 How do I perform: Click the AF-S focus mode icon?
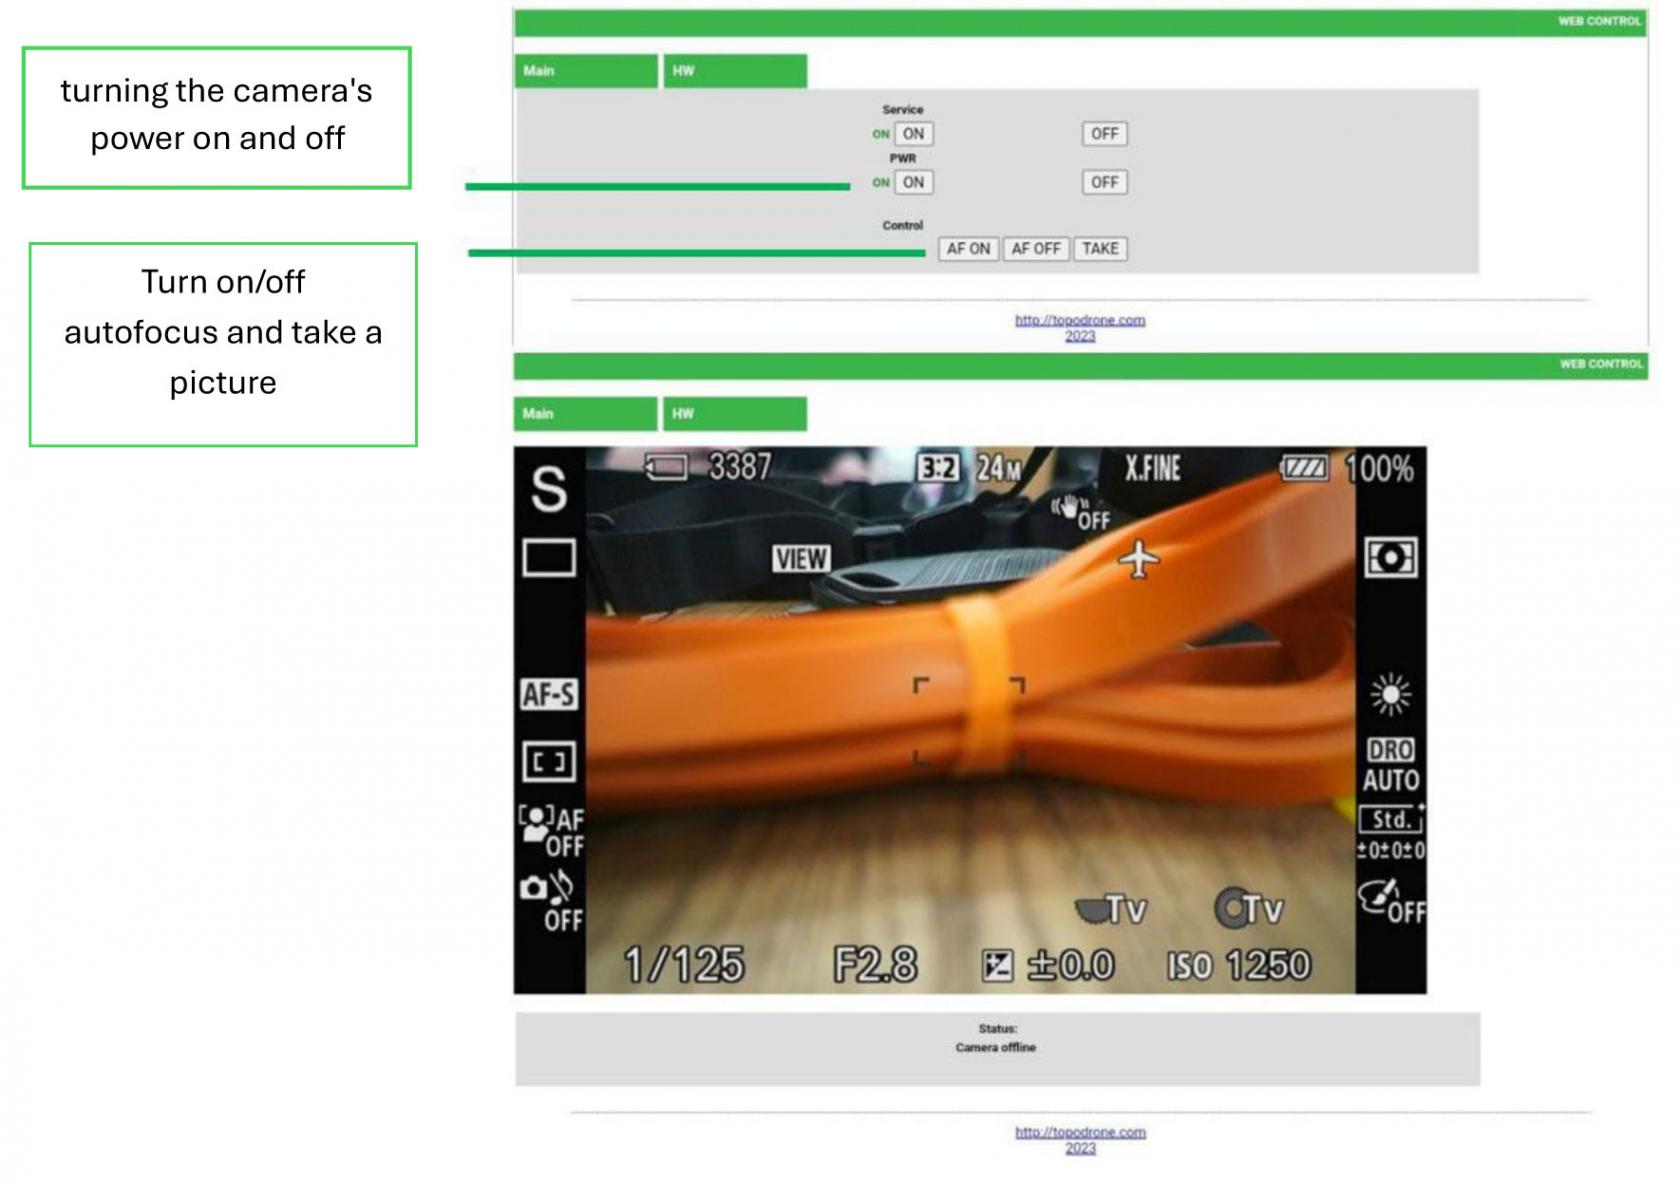click(x=548, y=694)
